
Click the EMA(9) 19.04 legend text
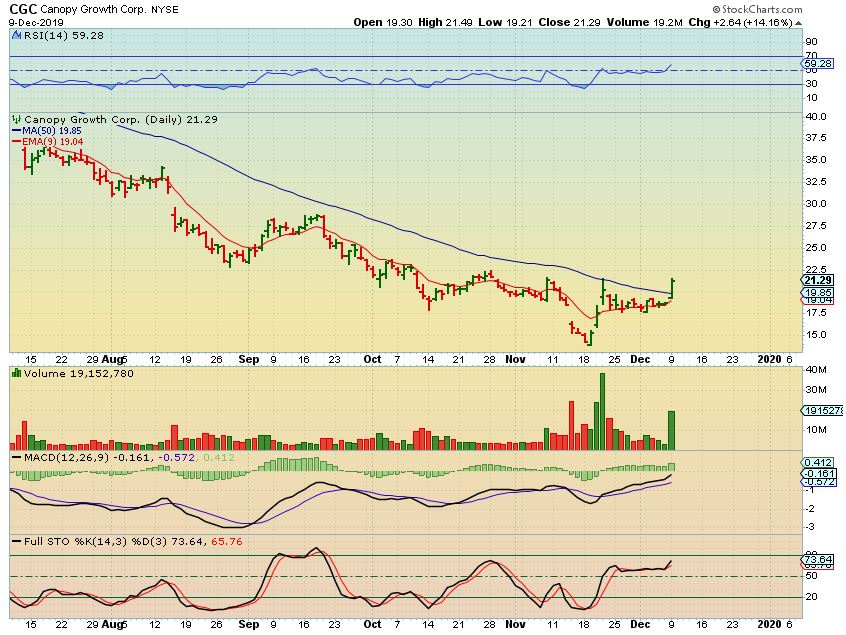click(x=52, y=141)
